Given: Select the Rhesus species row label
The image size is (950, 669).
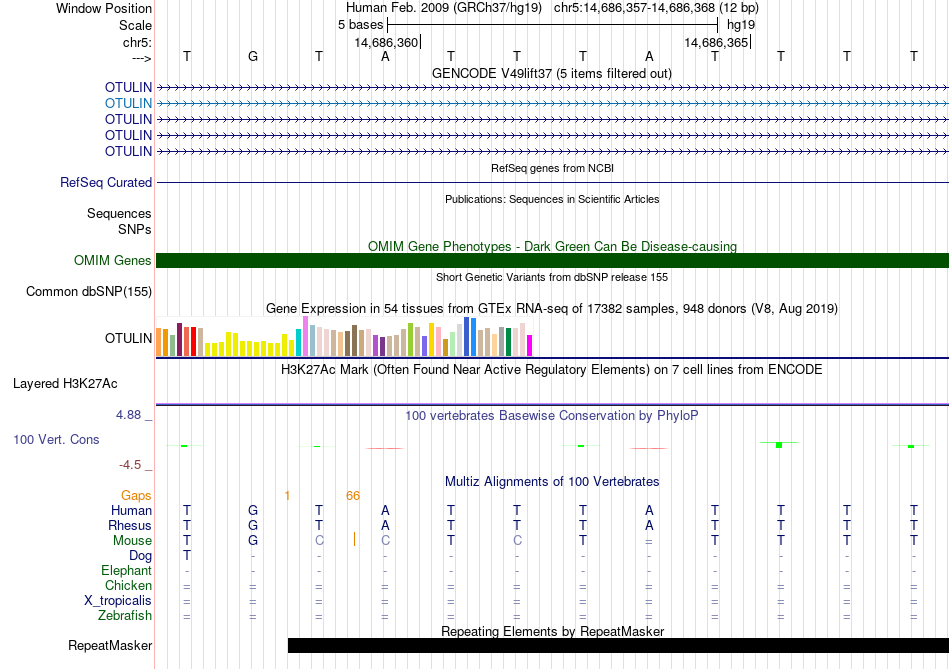Looking at the screenshot, I should coord(130,525).
